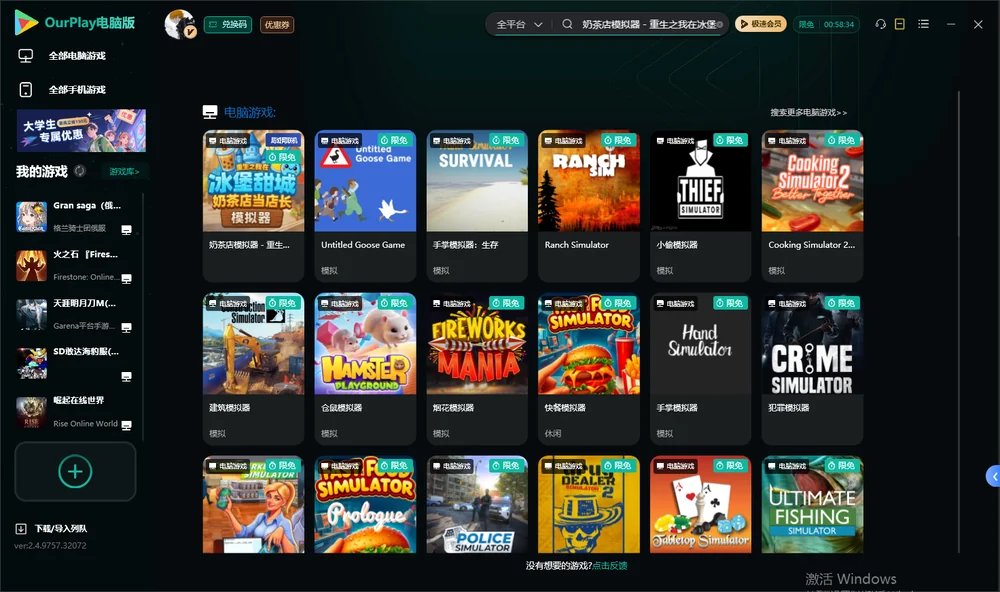The image size is (1000, 592).
Task: Open 烟花模拟器 Fireworks Mania card
Action: (x=477, y=369)
